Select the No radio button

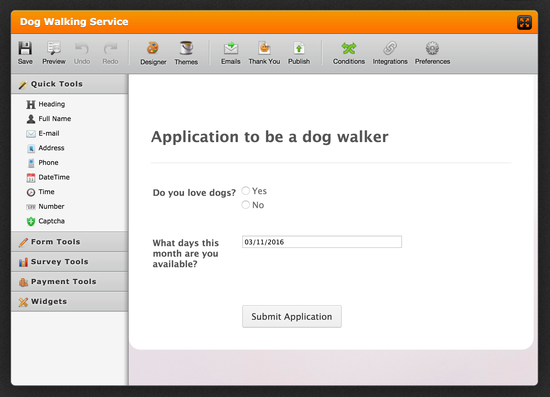pos(246,204)
